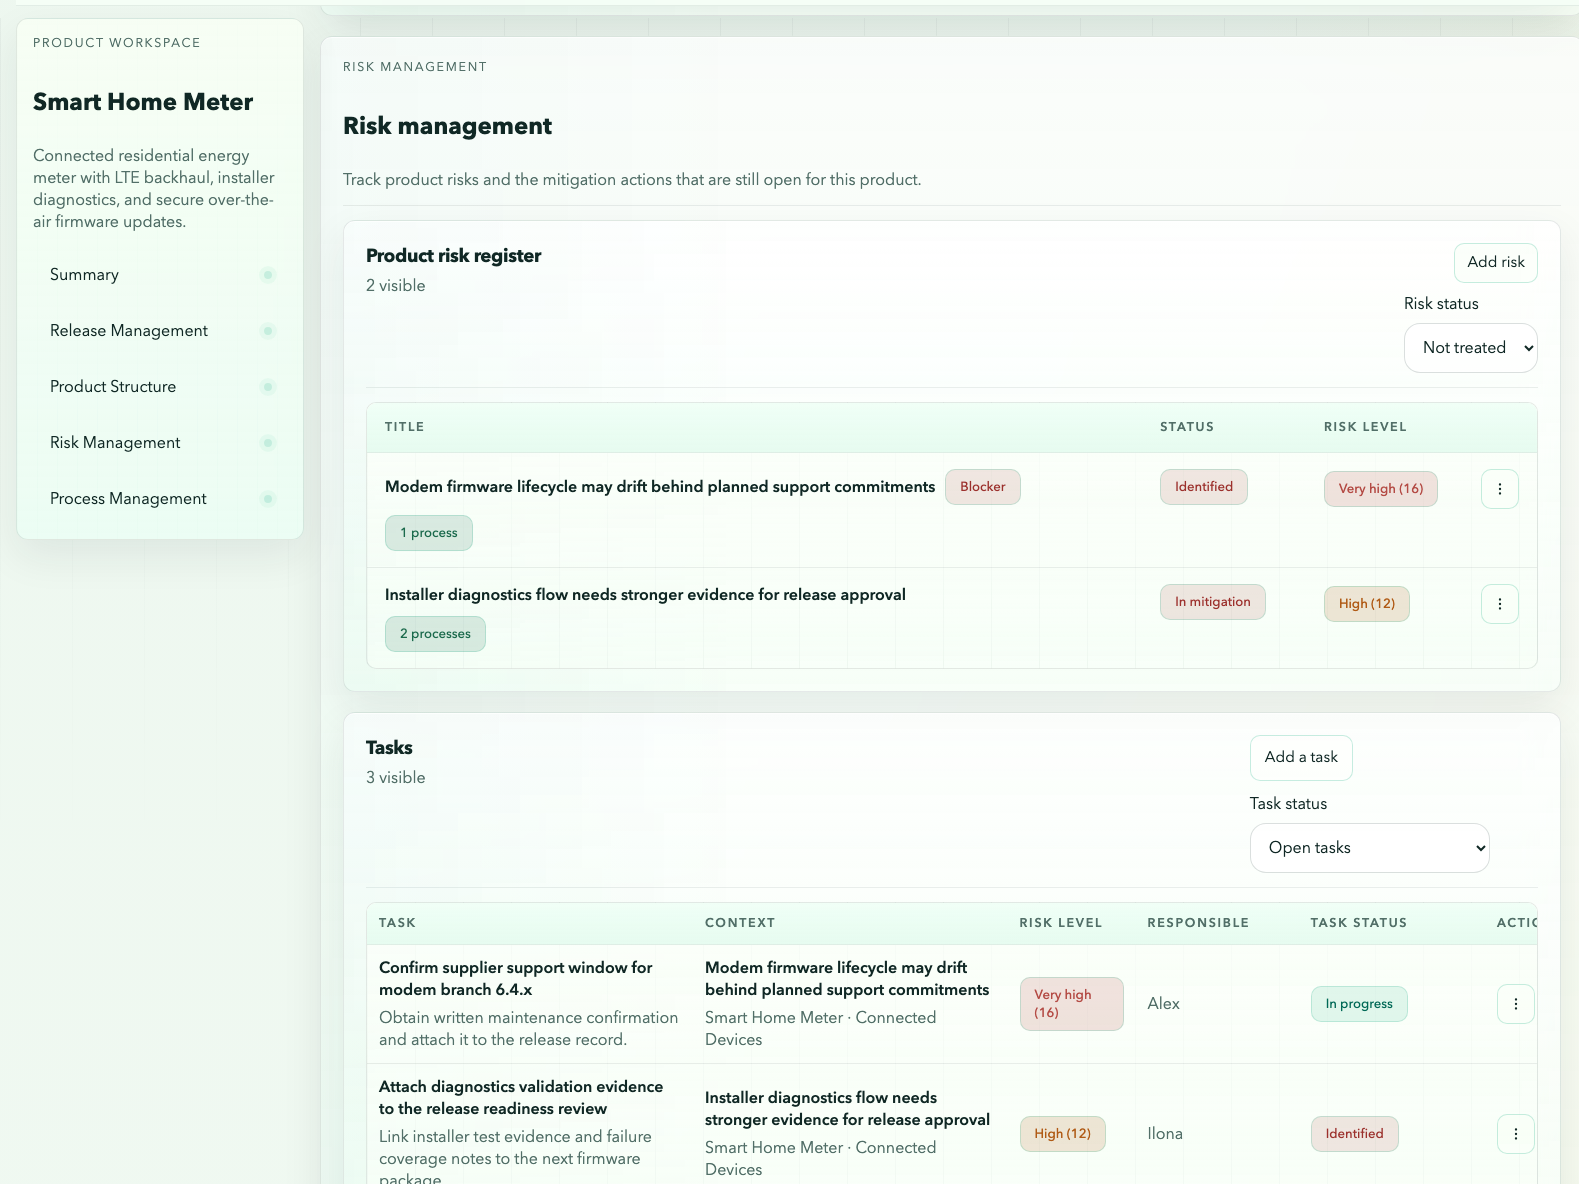The width and height of the screenshot is (1579, 1184).
Task: Click the TITLE column header
Action: pos(404,427)
